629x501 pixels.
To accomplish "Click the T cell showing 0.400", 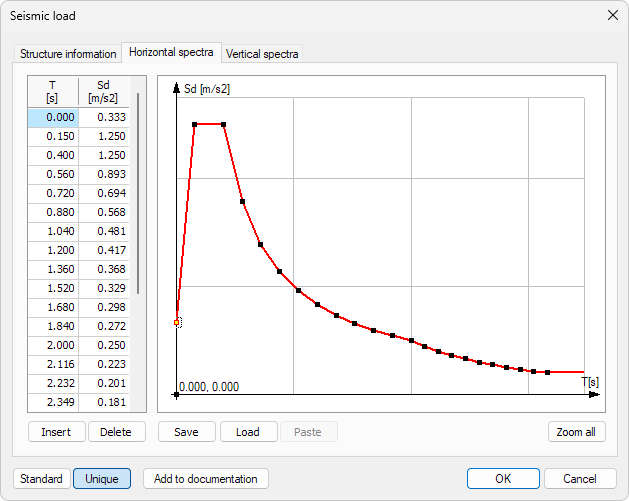I will tap(53, 155).
